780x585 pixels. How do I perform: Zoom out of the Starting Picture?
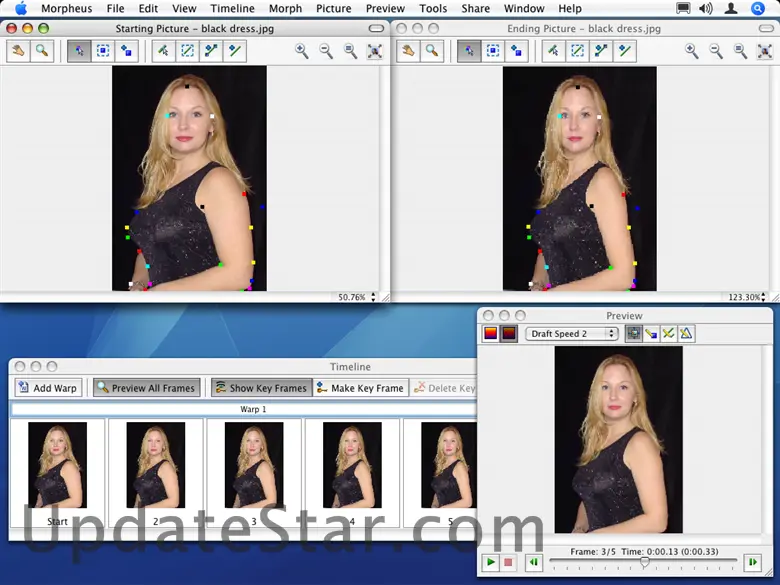[x=326, y=51]
